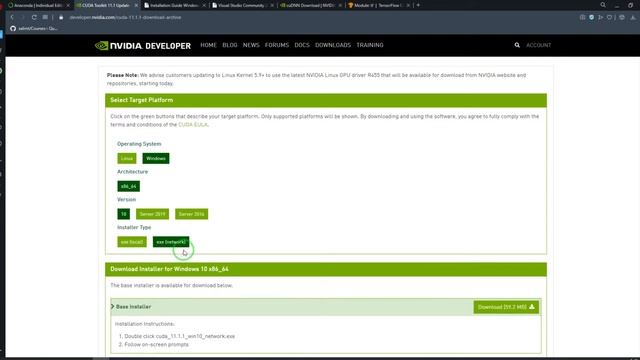Image resolution: width=640 pixels, height=360 pixels.
Task: Open browser downloads icon at toolbar end
Action: coord(633,17)
